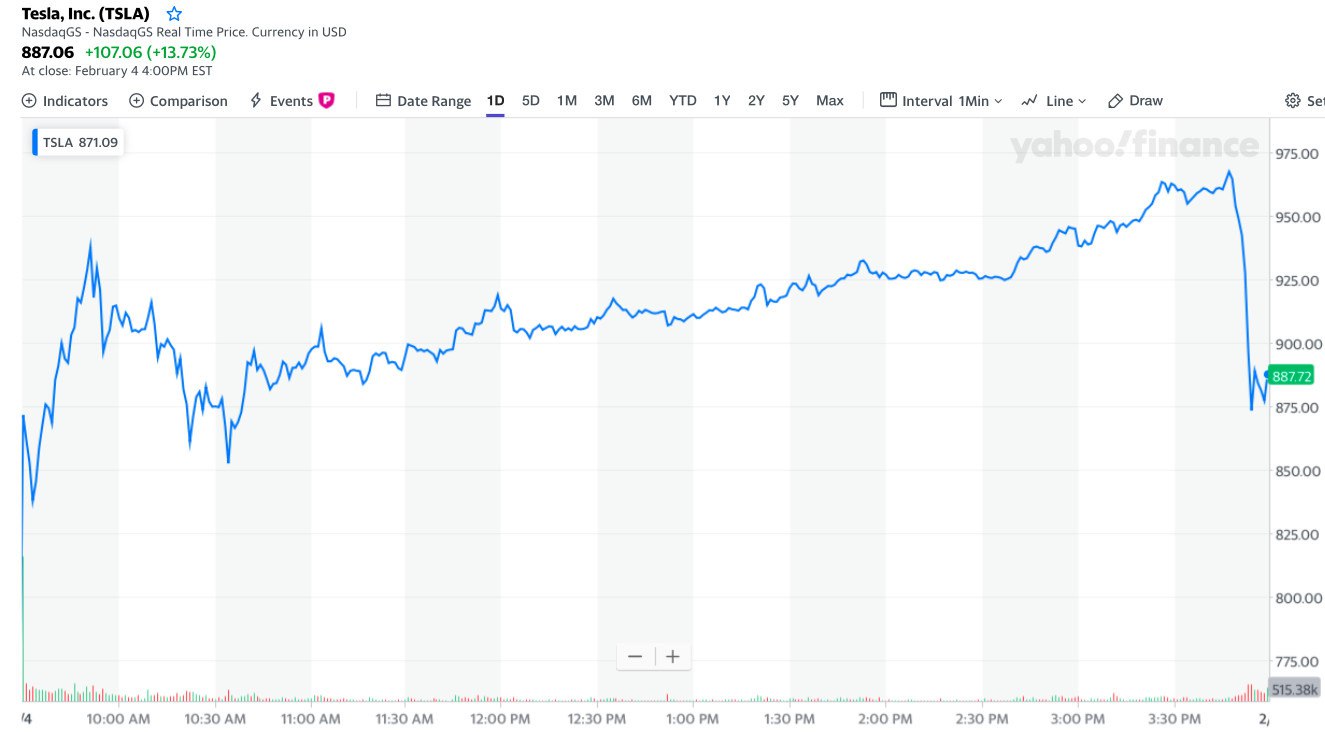The width and height of the screenshot is (1325, 732).
Task: Switch to the 3M range
Action: point(604,100)
